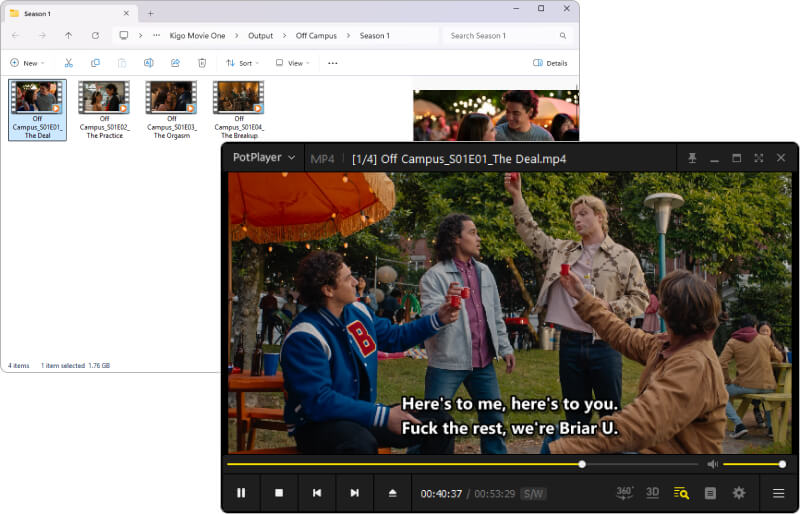The height and width of the screenshot is (514, 800).
Task: Toggle 3D video mode
Action: click(653, 493)
